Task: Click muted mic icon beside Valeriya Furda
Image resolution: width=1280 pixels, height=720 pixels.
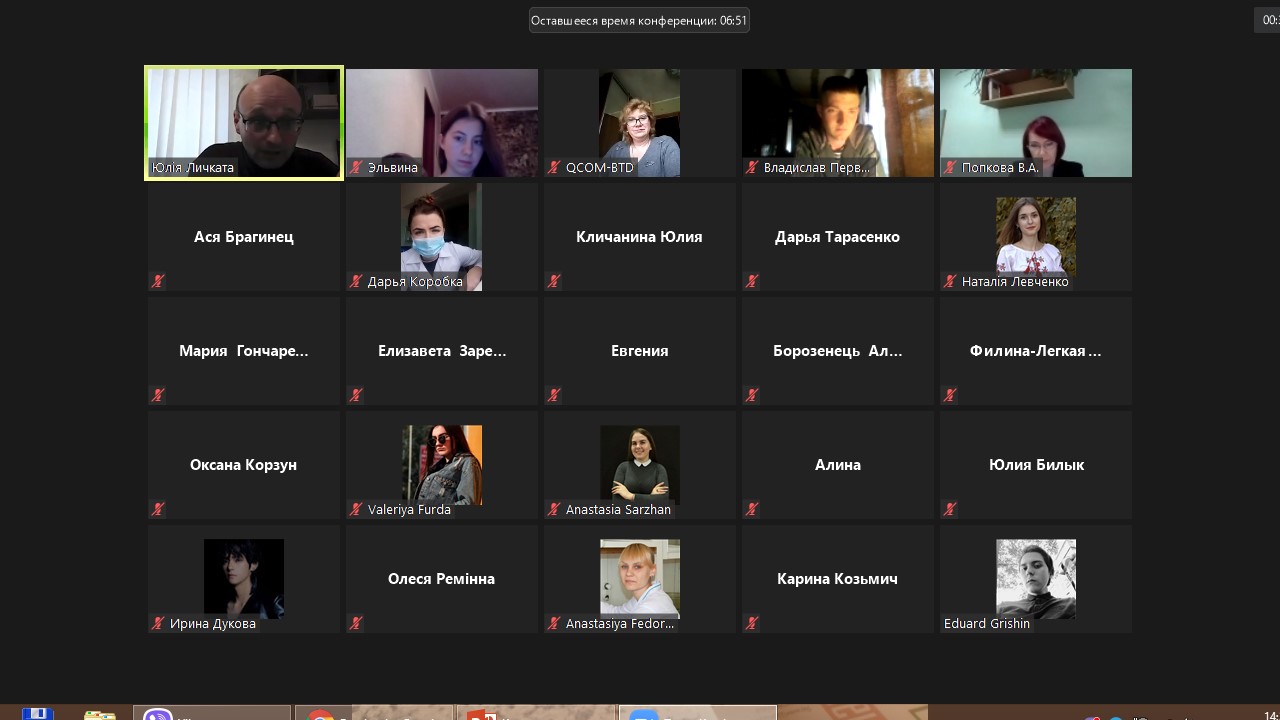Action: (x=356, y=510)
